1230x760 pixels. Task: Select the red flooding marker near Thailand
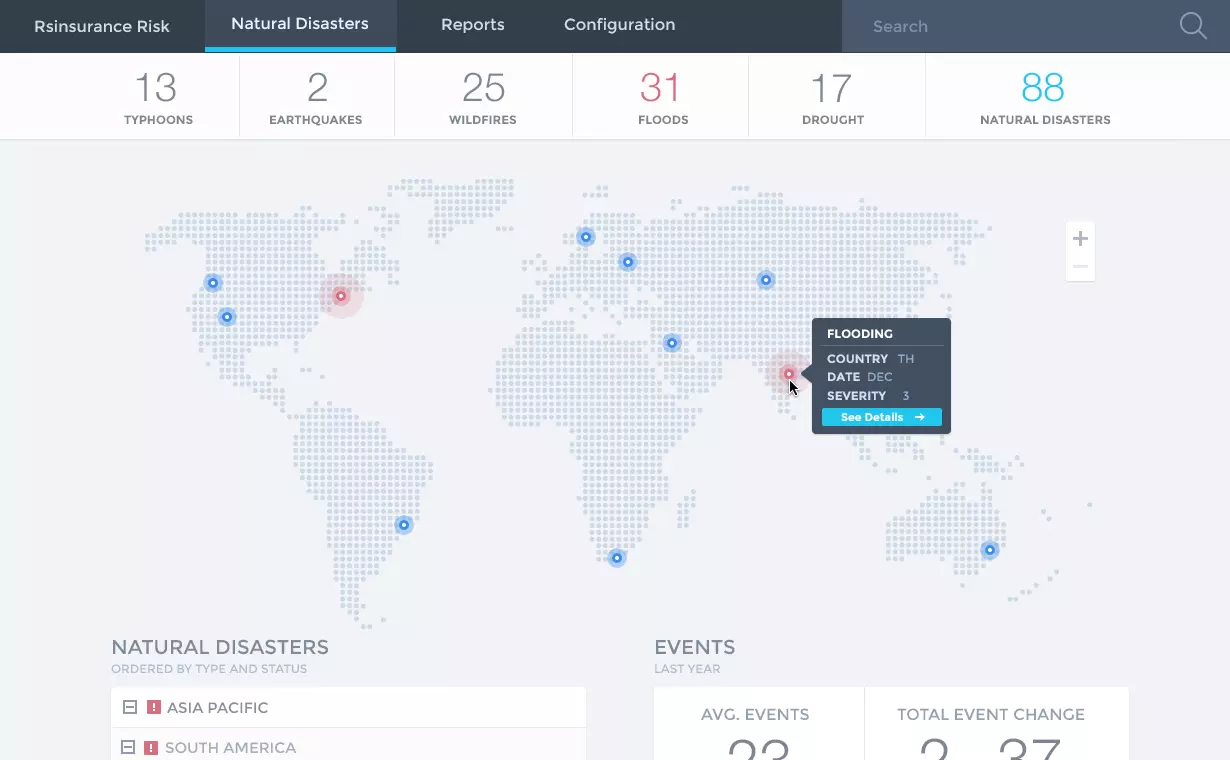coord(789,374)
